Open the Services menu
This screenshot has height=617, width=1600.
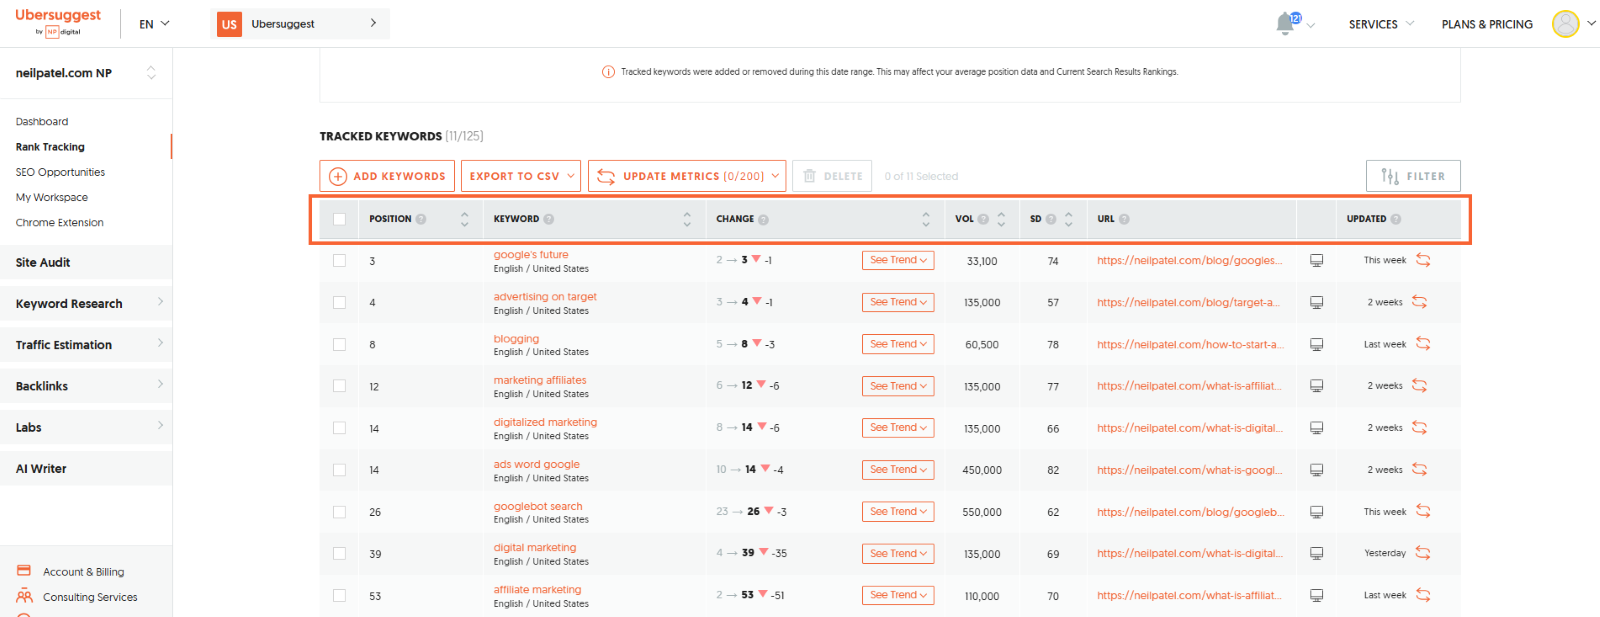click(x=1381, y=24)
